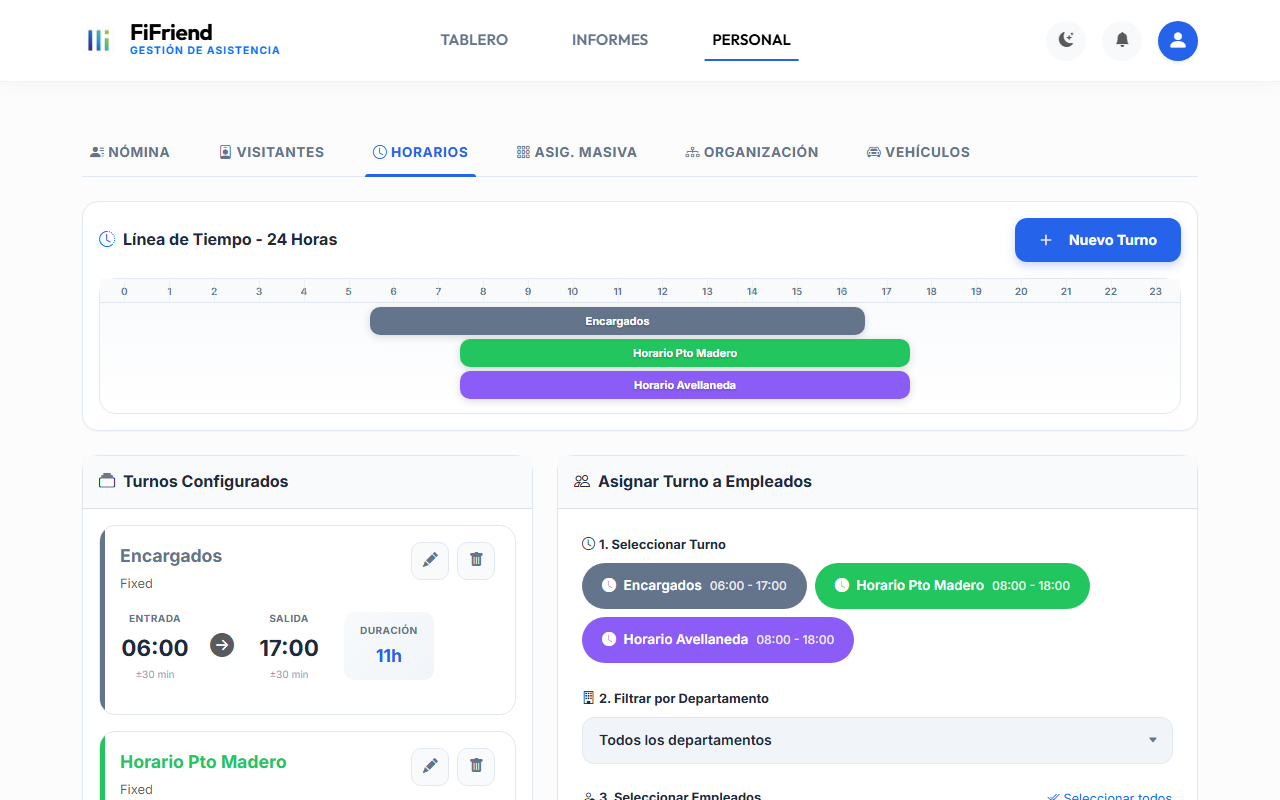Screen dimensions: 1280x800
Task: Open the Organización tab
Action: coord(752,152)
